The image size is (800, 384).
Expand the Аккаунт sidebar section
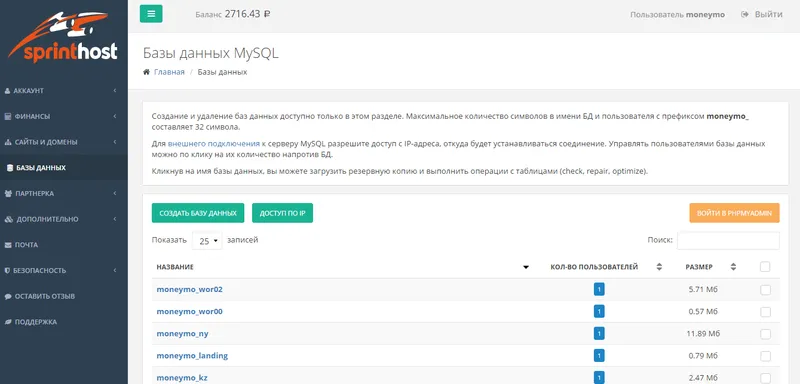click(x=64, y=91)
